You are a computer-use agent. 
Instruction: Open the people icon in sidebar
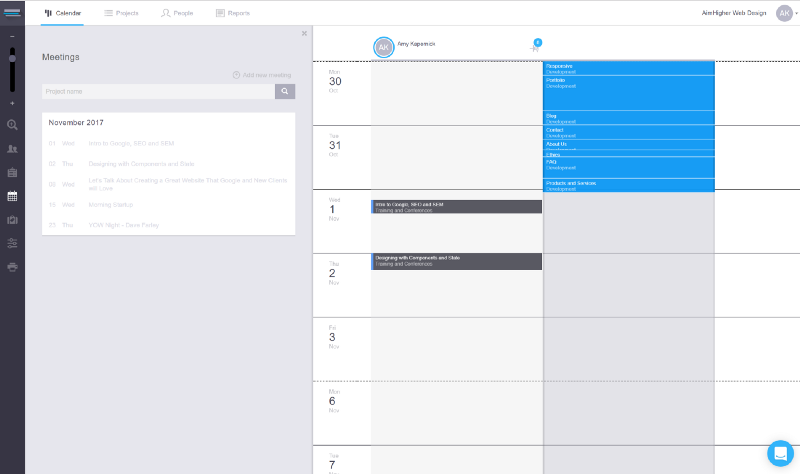pos(12,148)
